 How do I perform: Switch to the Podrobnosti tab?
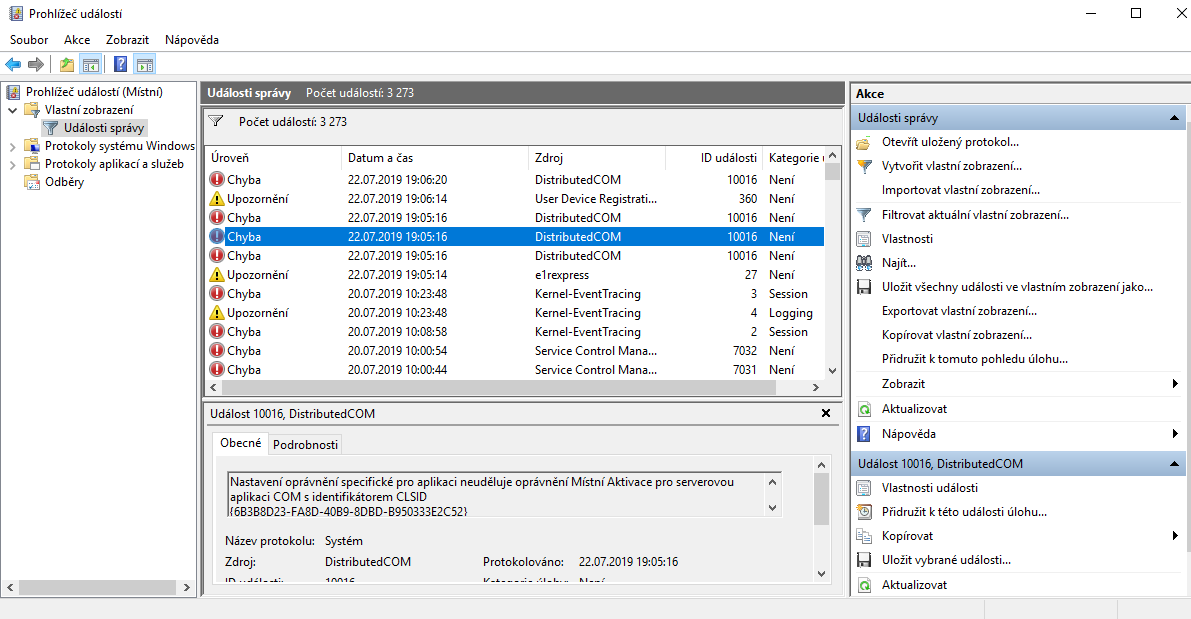click(x=305, y=444)
